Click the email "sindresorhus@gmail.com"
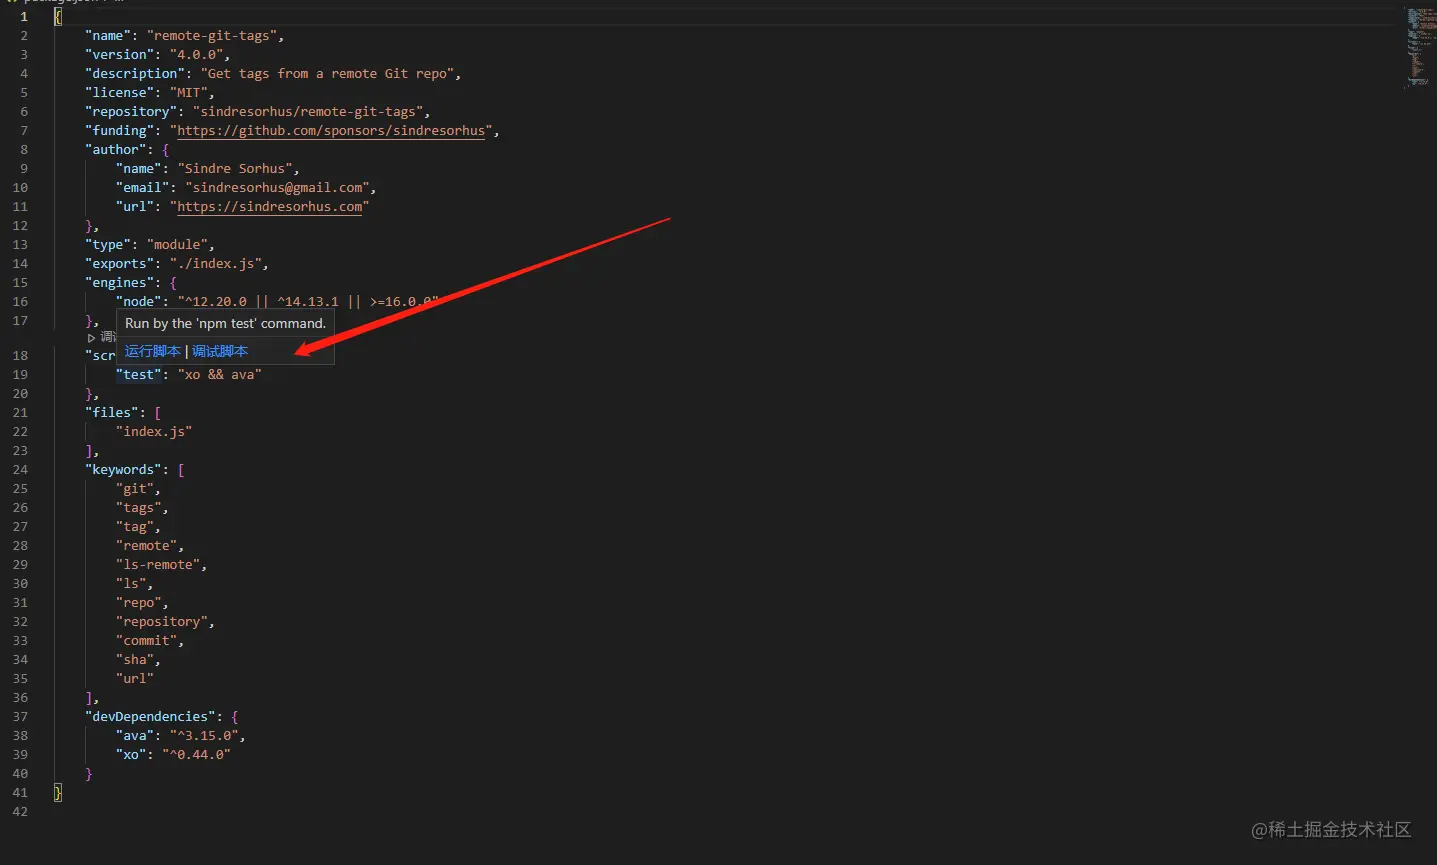 coord(277,188)
